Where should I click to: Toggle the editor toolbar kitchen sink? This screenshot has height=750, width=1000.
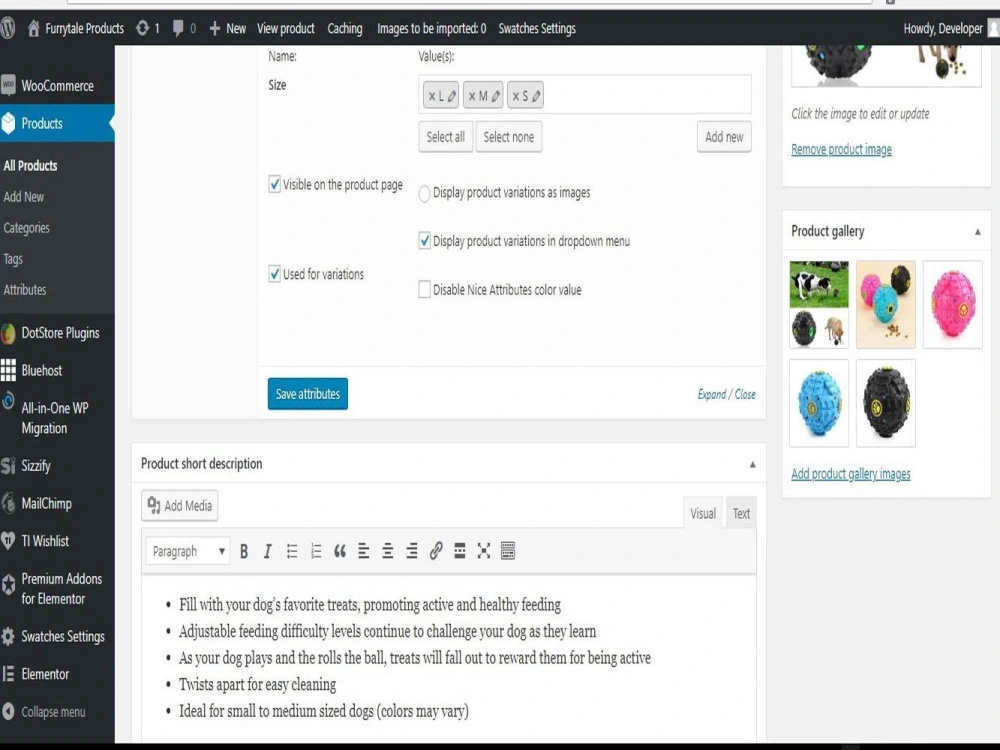tap(508, 551)
